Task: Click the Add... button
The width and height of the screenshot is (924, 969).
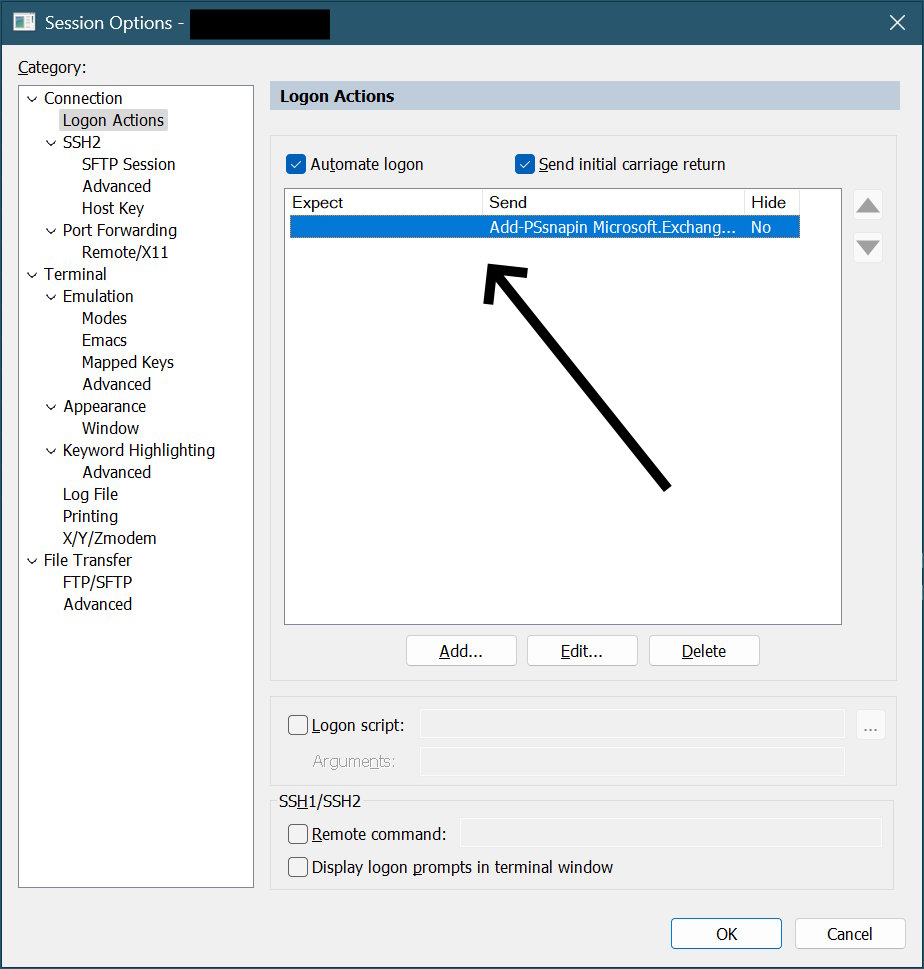Action: (461, 651)
